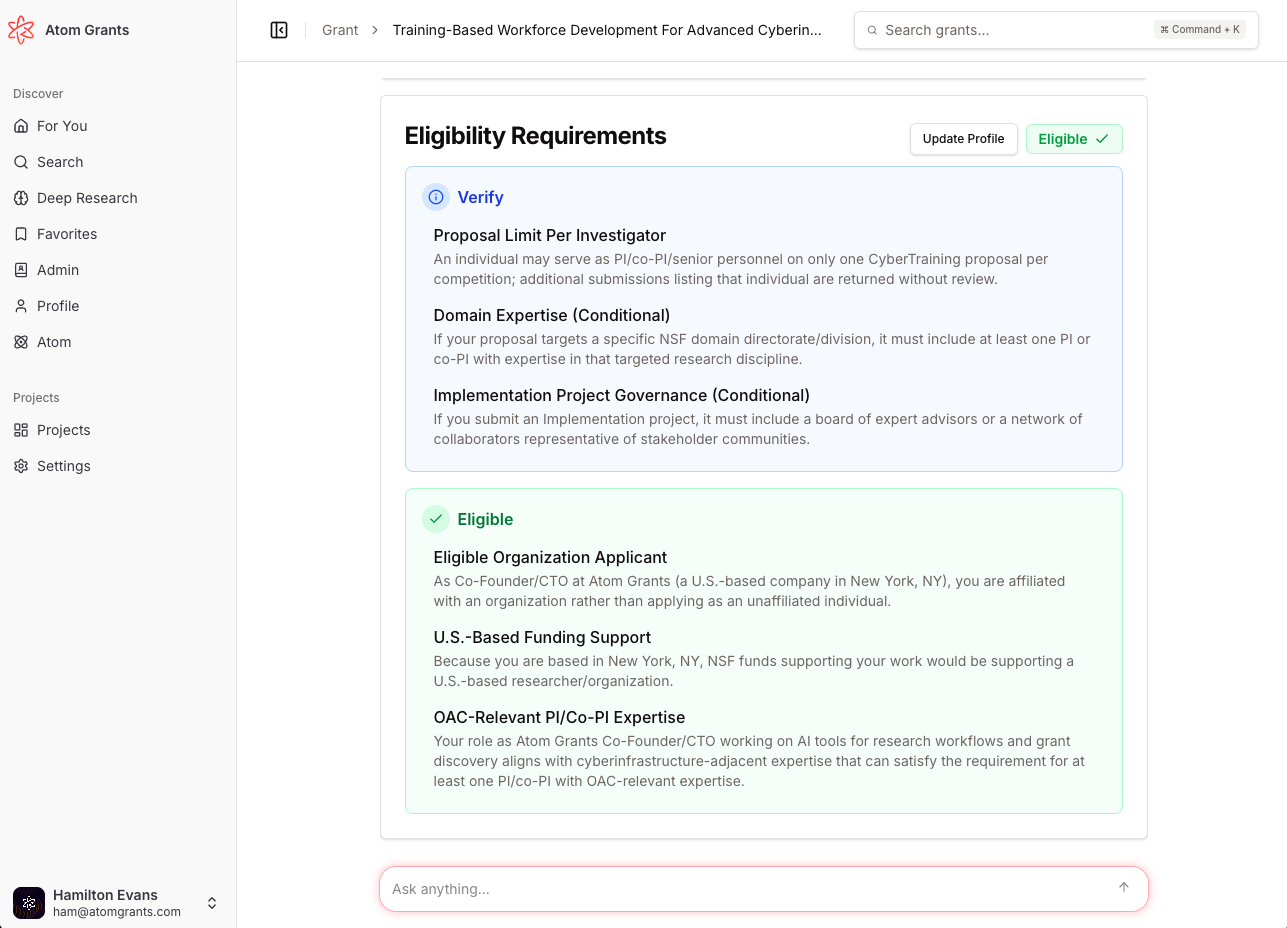Click the magnifier icon in Search grants field
This screenshot has height=928, width=1287.
[x=872, y=30]
